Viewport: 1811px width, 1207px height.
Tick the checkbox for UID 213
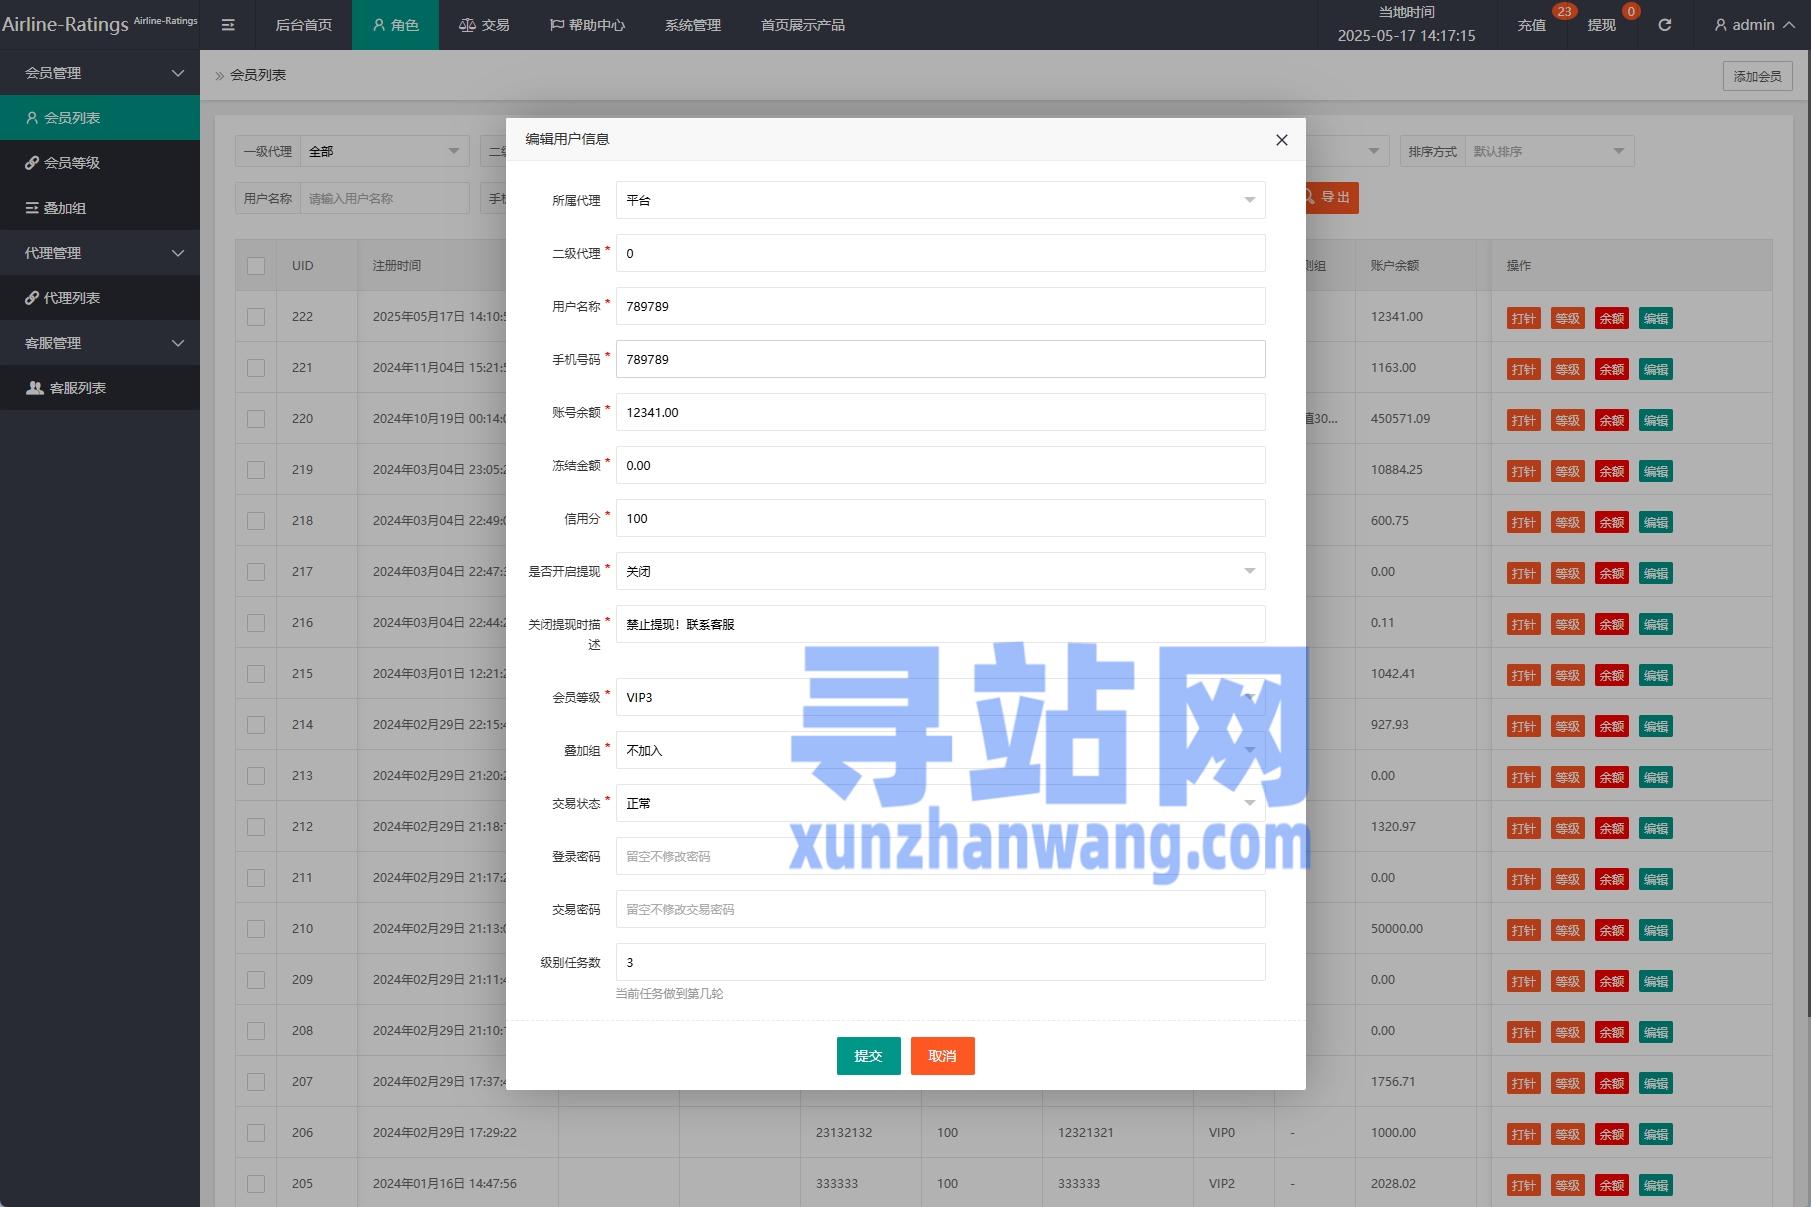(x=256, y=776)
